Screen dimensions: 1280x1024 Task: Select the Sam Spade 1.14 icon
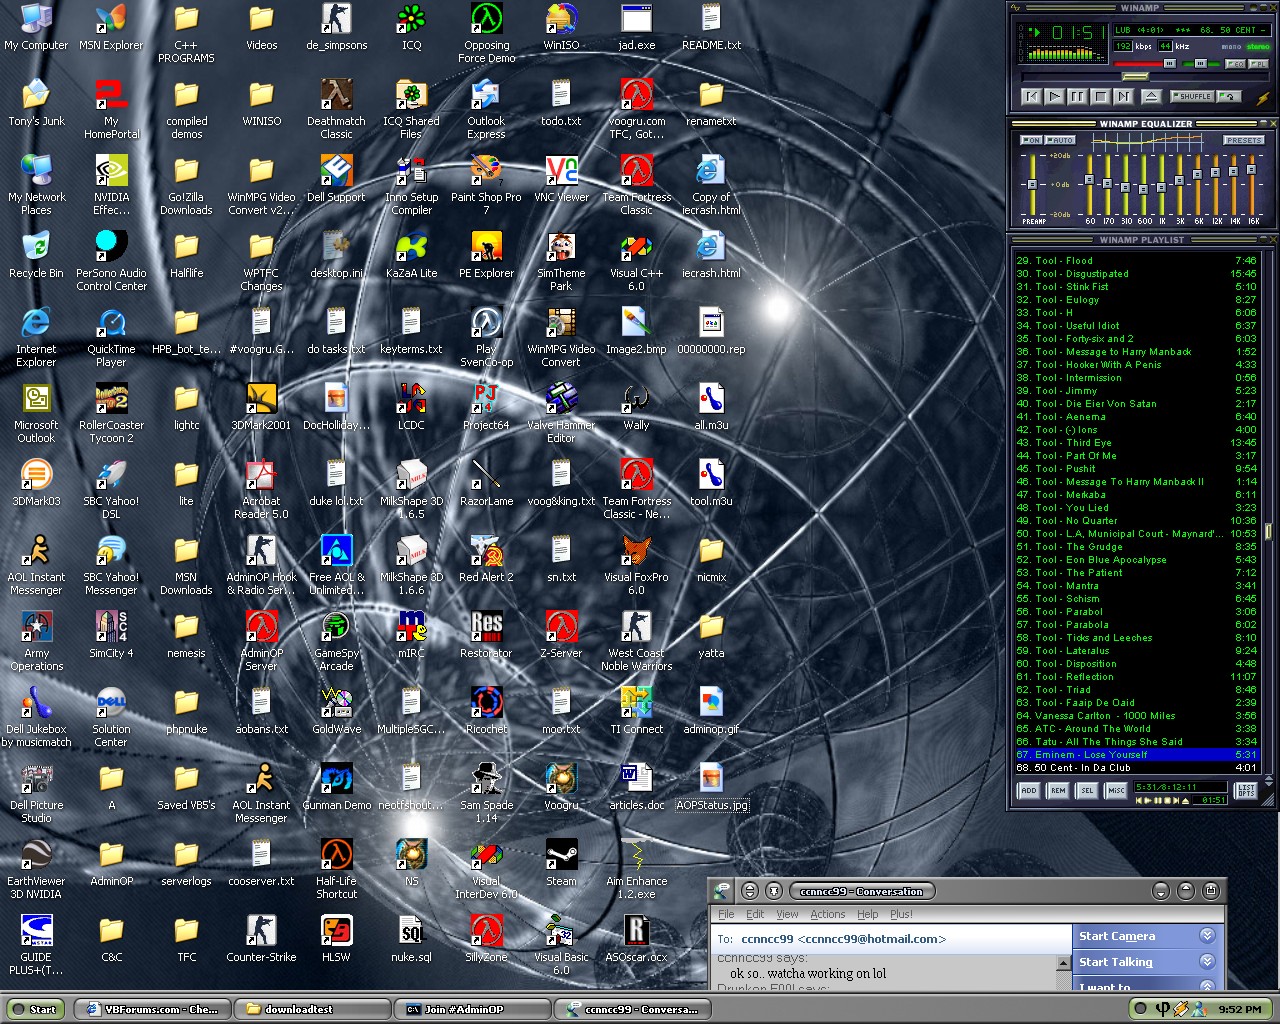pos(486,792)
